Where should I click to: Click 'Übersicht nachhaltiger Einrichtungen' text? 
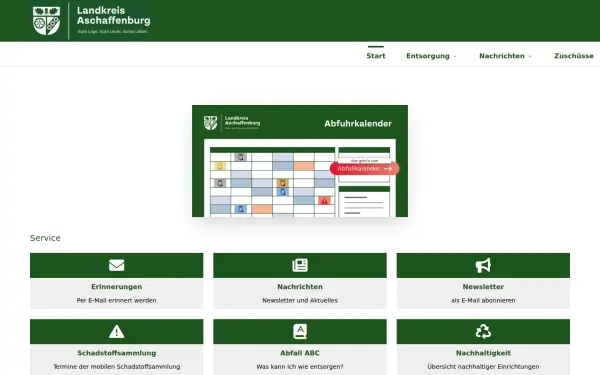[x=483, y=367]
